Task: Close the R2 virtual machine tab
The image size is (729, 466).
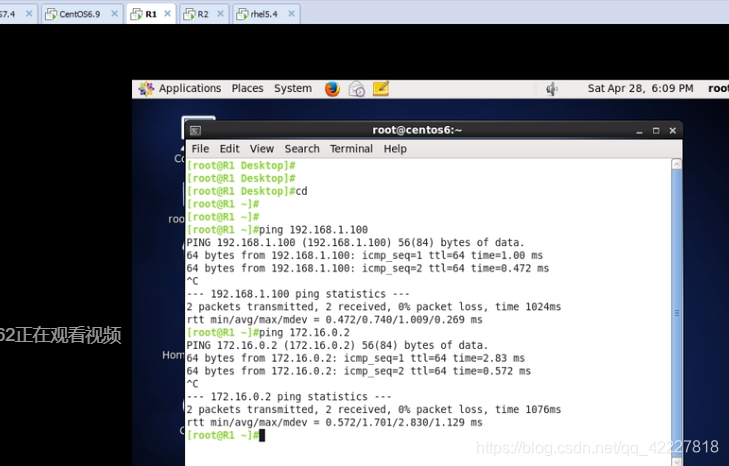Action: pyautogui.click(x=220, y=13)
